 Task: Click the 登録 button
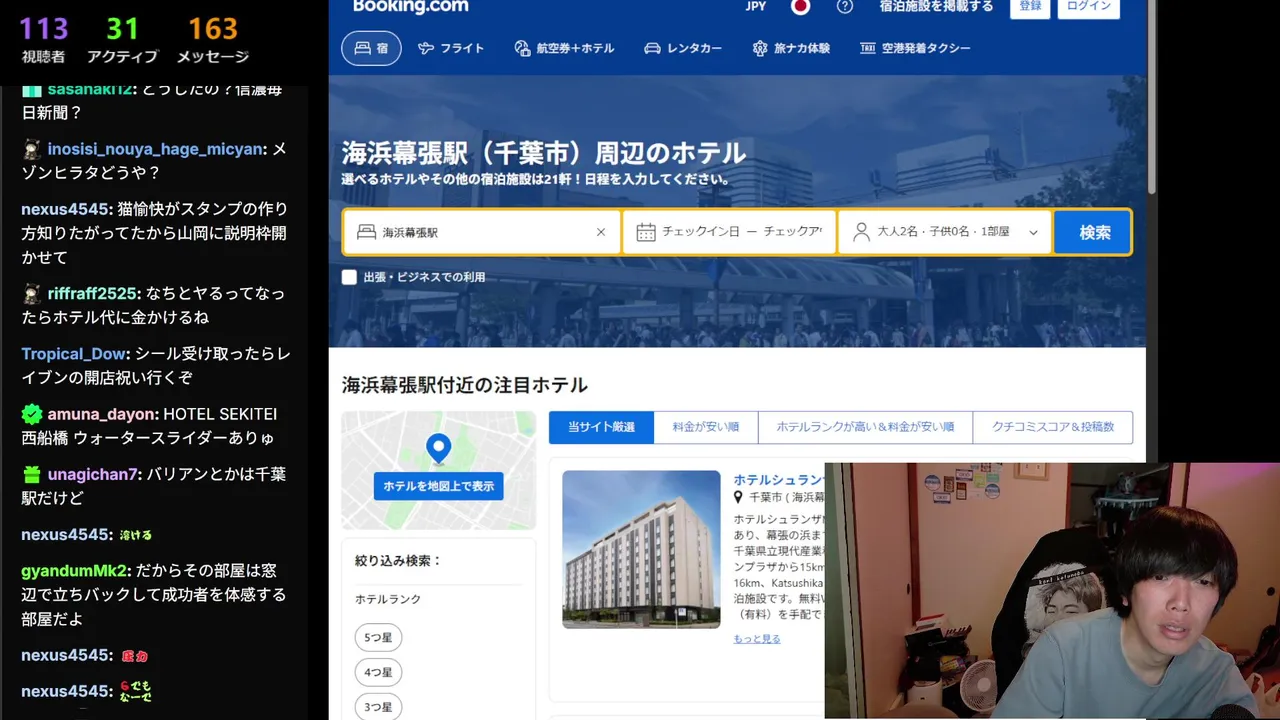point(1030,7)
